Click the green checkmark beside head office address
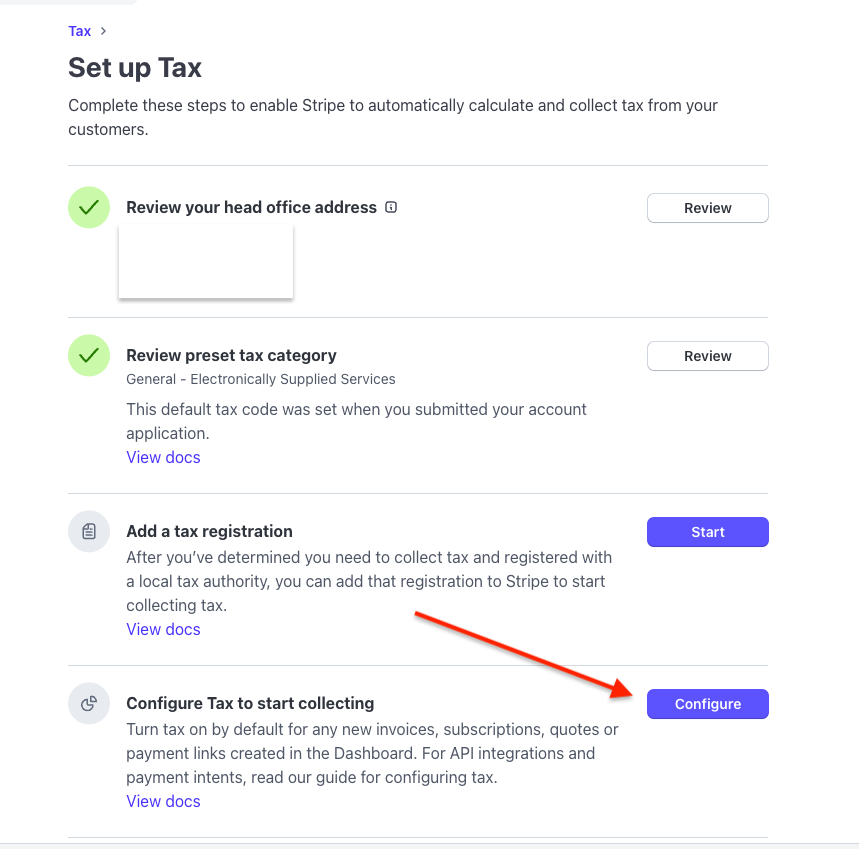859x849 pixels. (89, 208)
